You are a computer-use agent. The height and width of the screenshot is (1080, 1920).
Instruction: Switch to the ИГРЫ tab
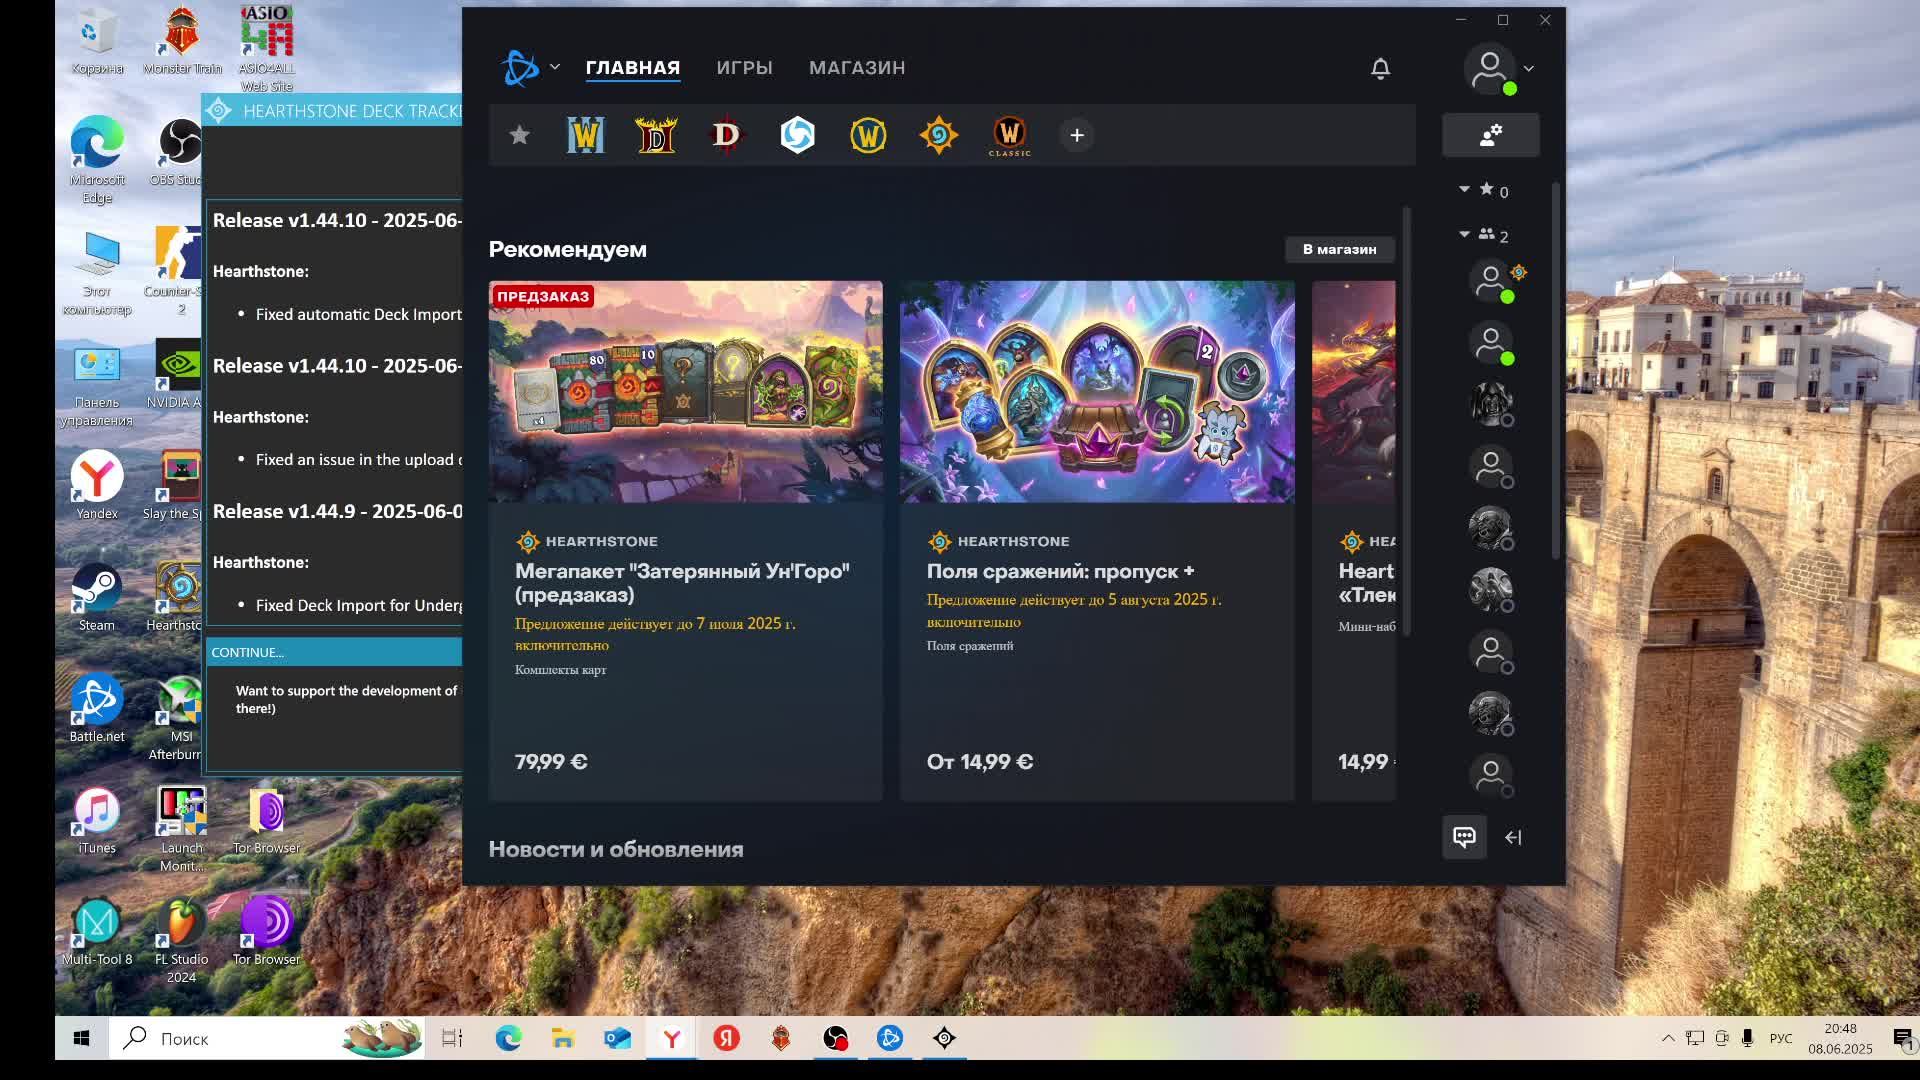[744, 68]
